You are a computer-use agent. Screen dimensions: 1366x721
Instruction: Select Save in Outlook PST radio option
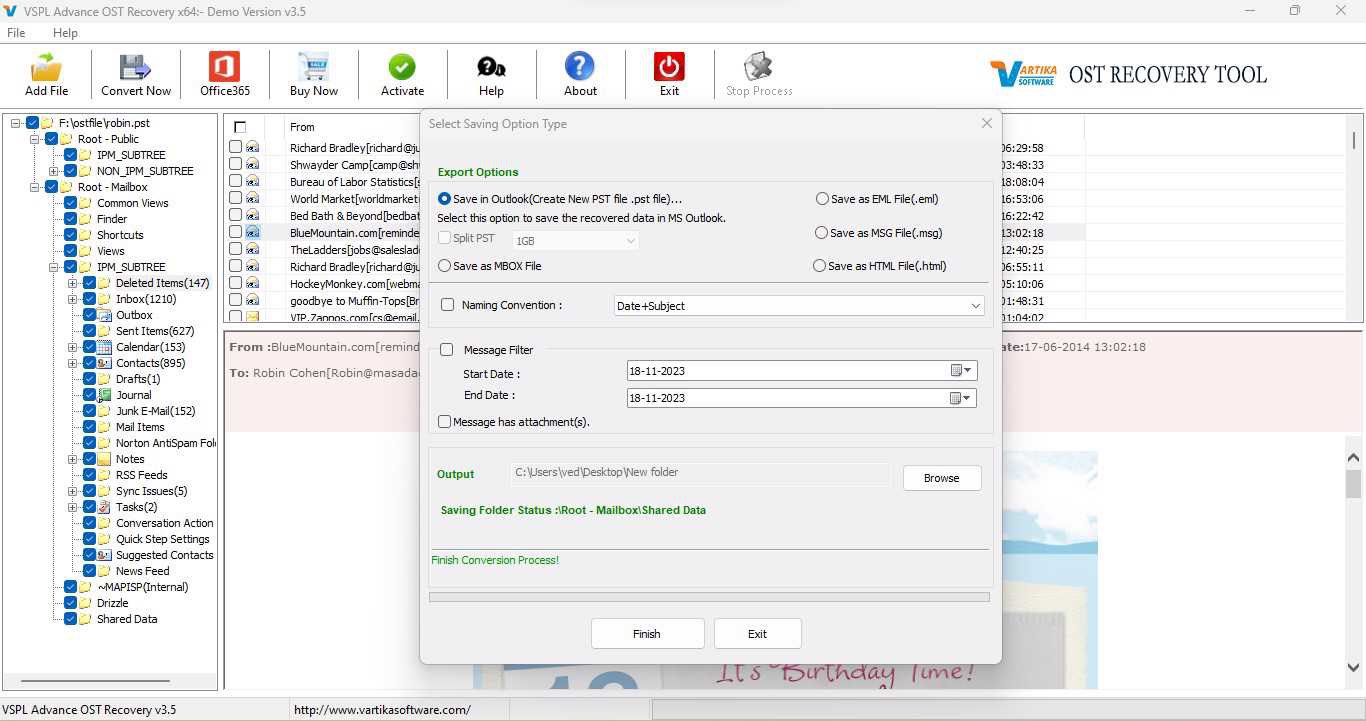(x=444, y=199)
